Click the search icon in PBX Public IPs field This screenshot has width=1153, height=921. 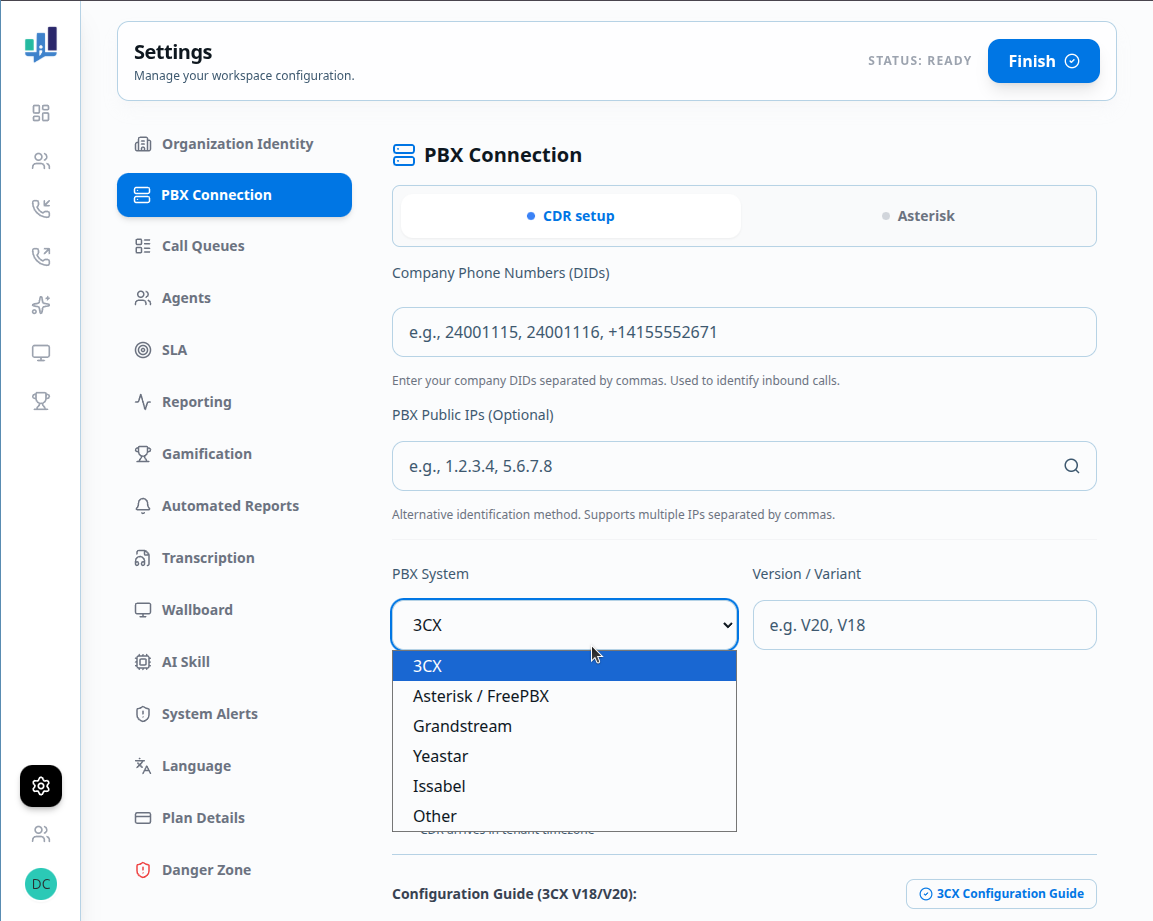point(1071,466)
